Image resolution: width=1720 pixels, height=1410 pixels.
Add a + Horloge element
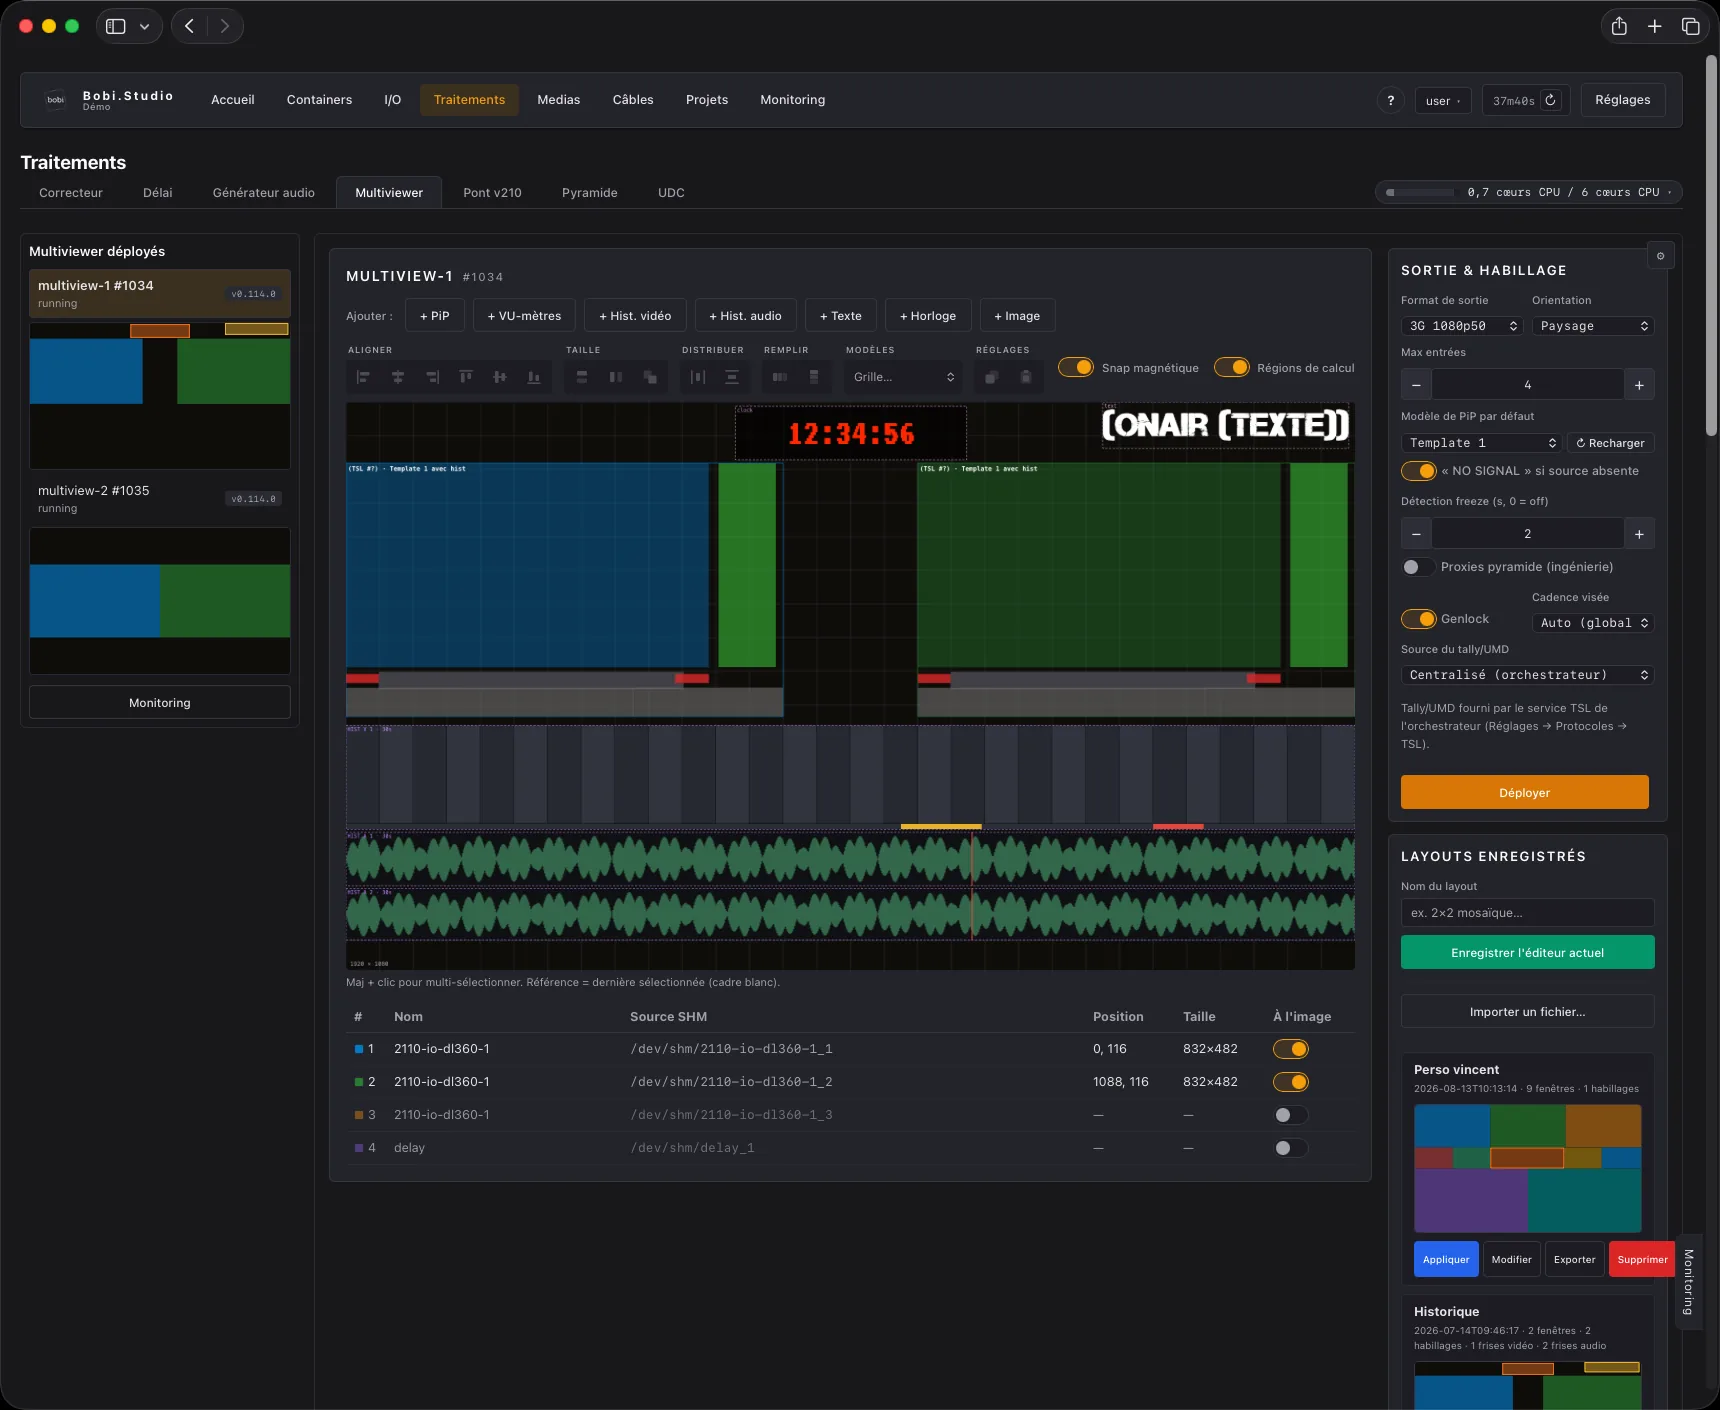click(x=928, y=316)
